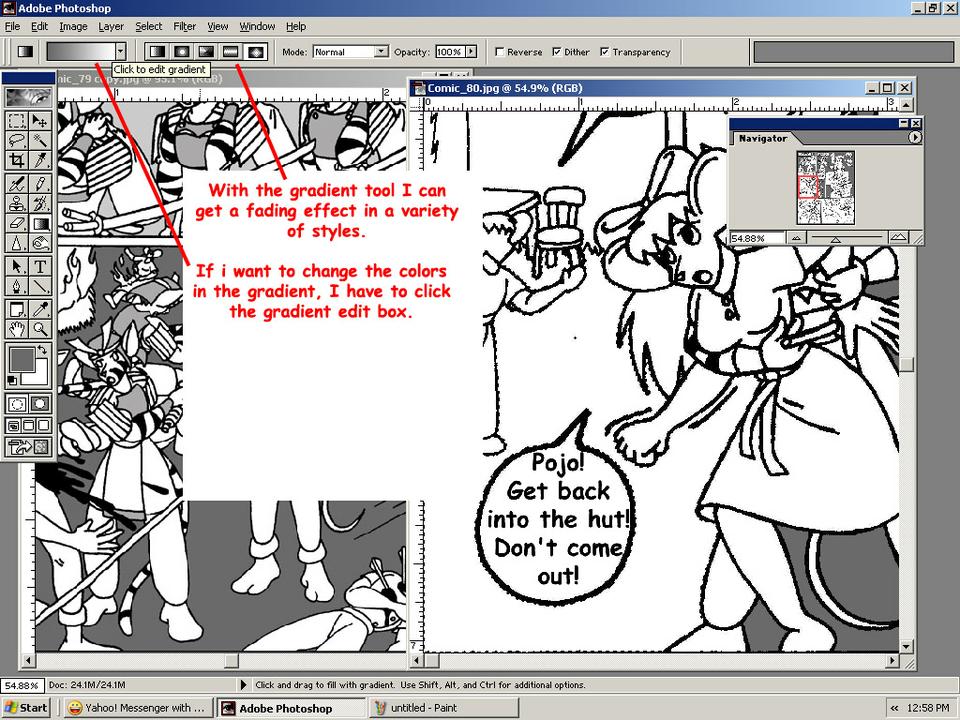Reset to default black and white colors

11,380
